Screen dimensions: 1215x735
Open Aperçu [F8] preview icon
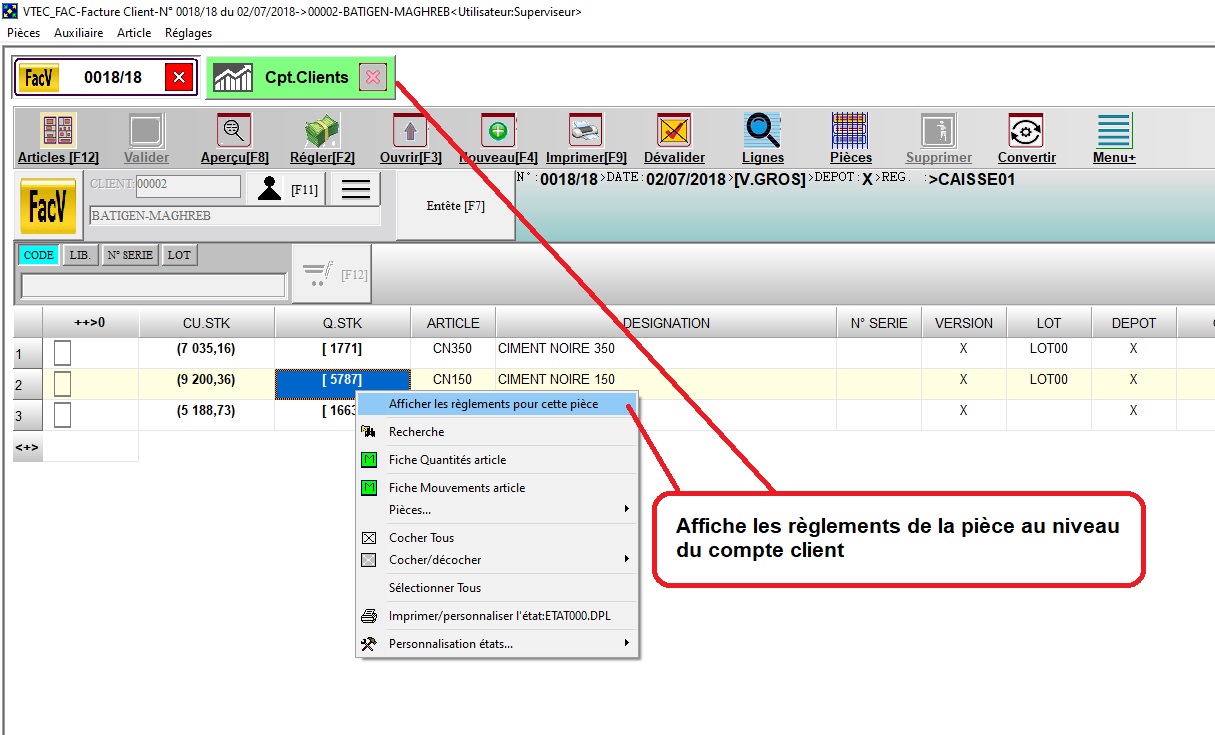click(234, 132)
